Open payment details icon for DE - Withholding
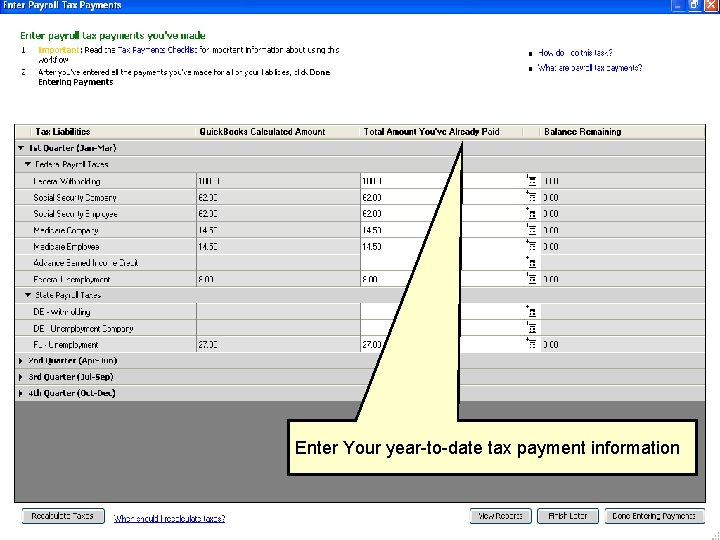Image resolution: width=720 pixels, height=540 pixels. (531, 312)
